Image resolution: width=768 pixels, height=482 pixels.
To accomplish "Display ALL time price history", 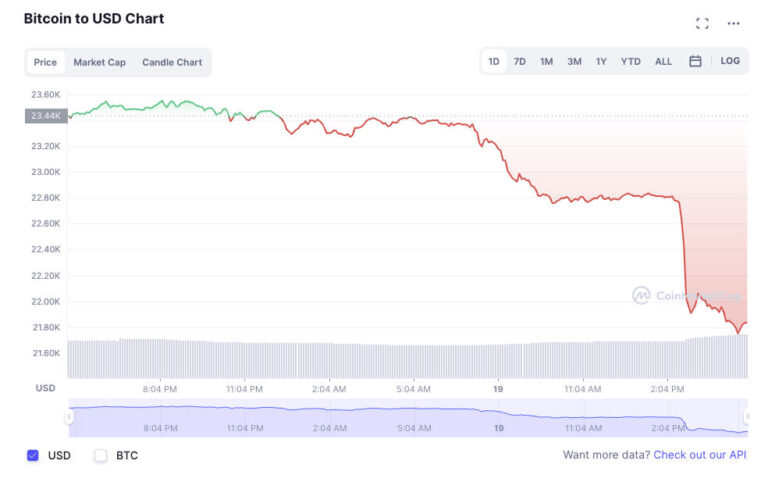I will point(663,61).
